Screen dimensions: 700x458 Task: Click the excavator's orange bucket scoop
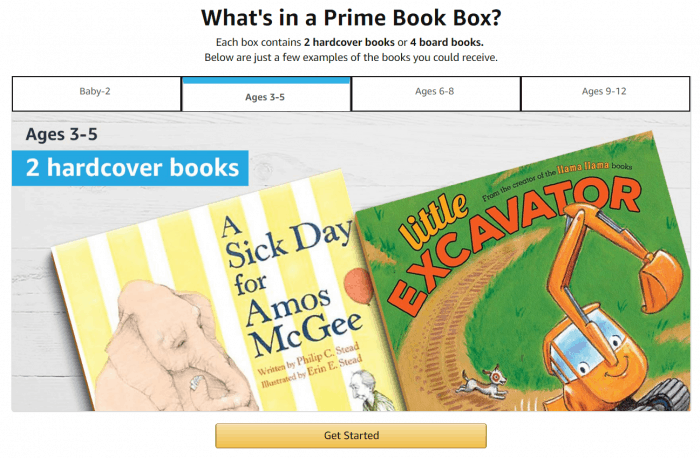click(x=660, y=280)
